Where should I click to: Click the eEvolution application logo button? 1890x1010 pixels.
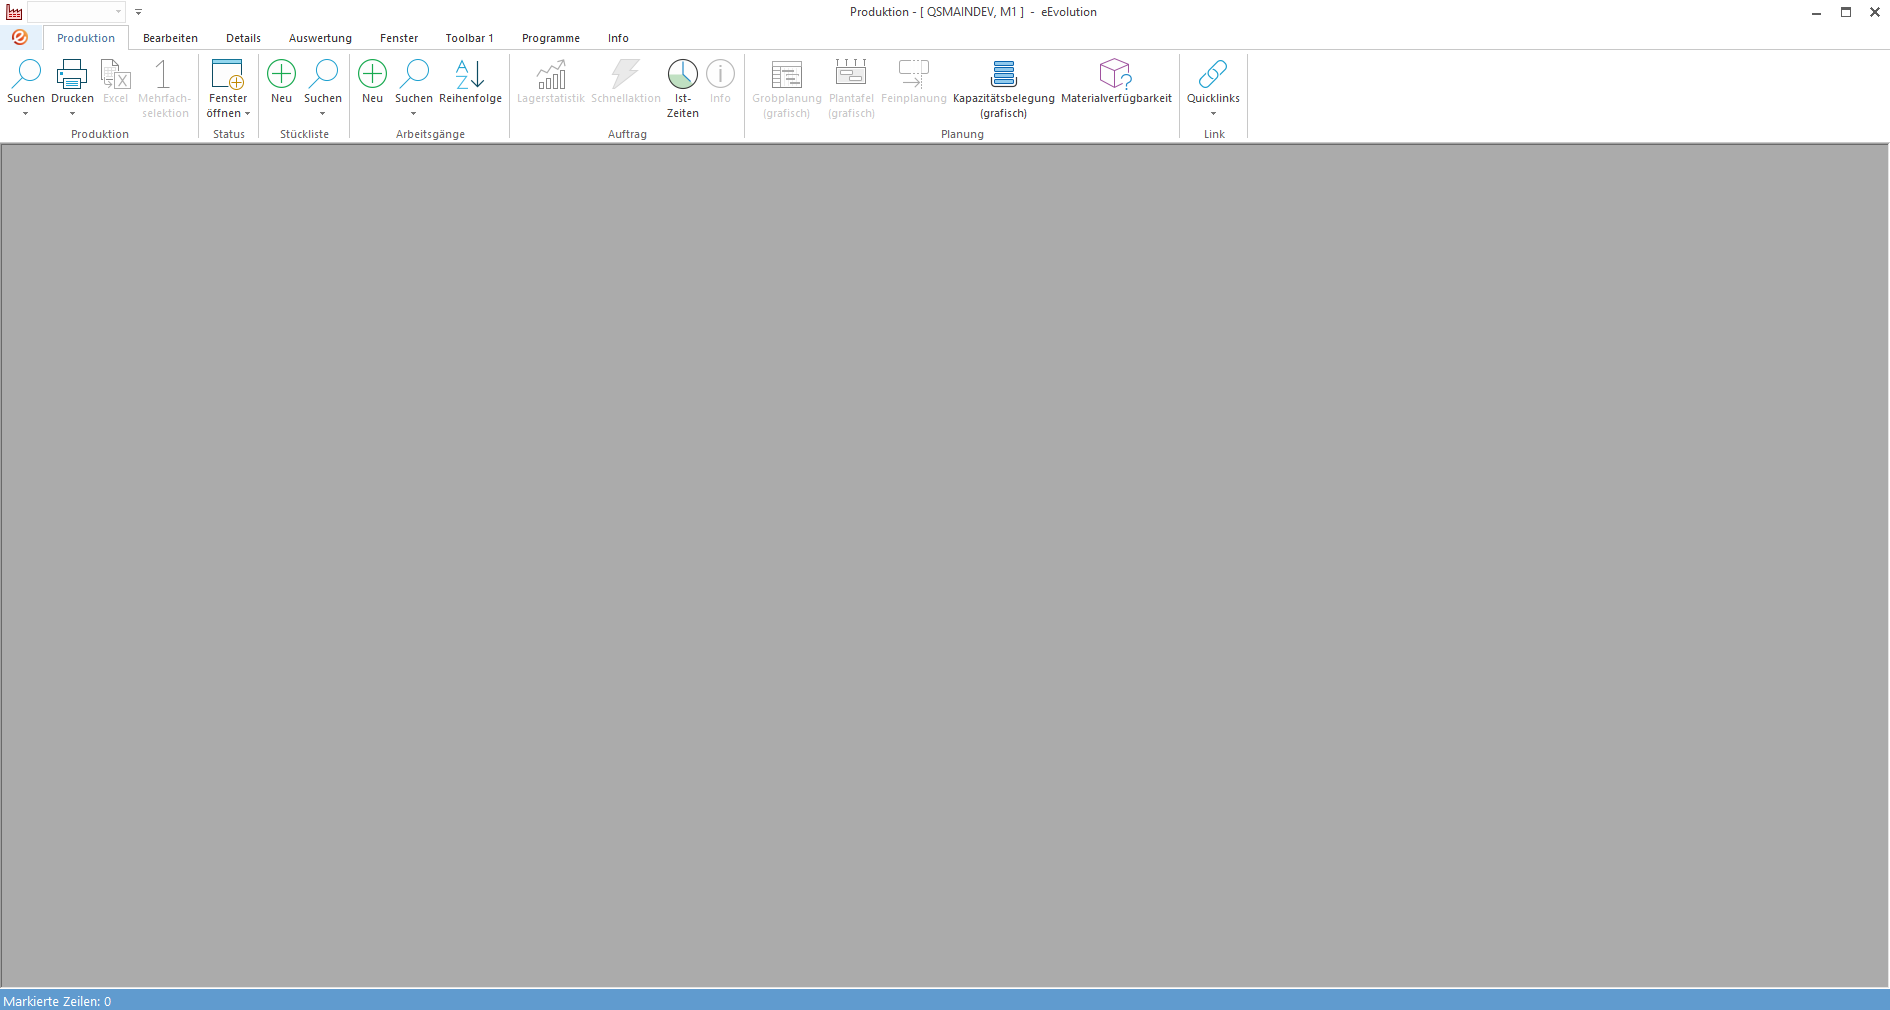[20, 37]
